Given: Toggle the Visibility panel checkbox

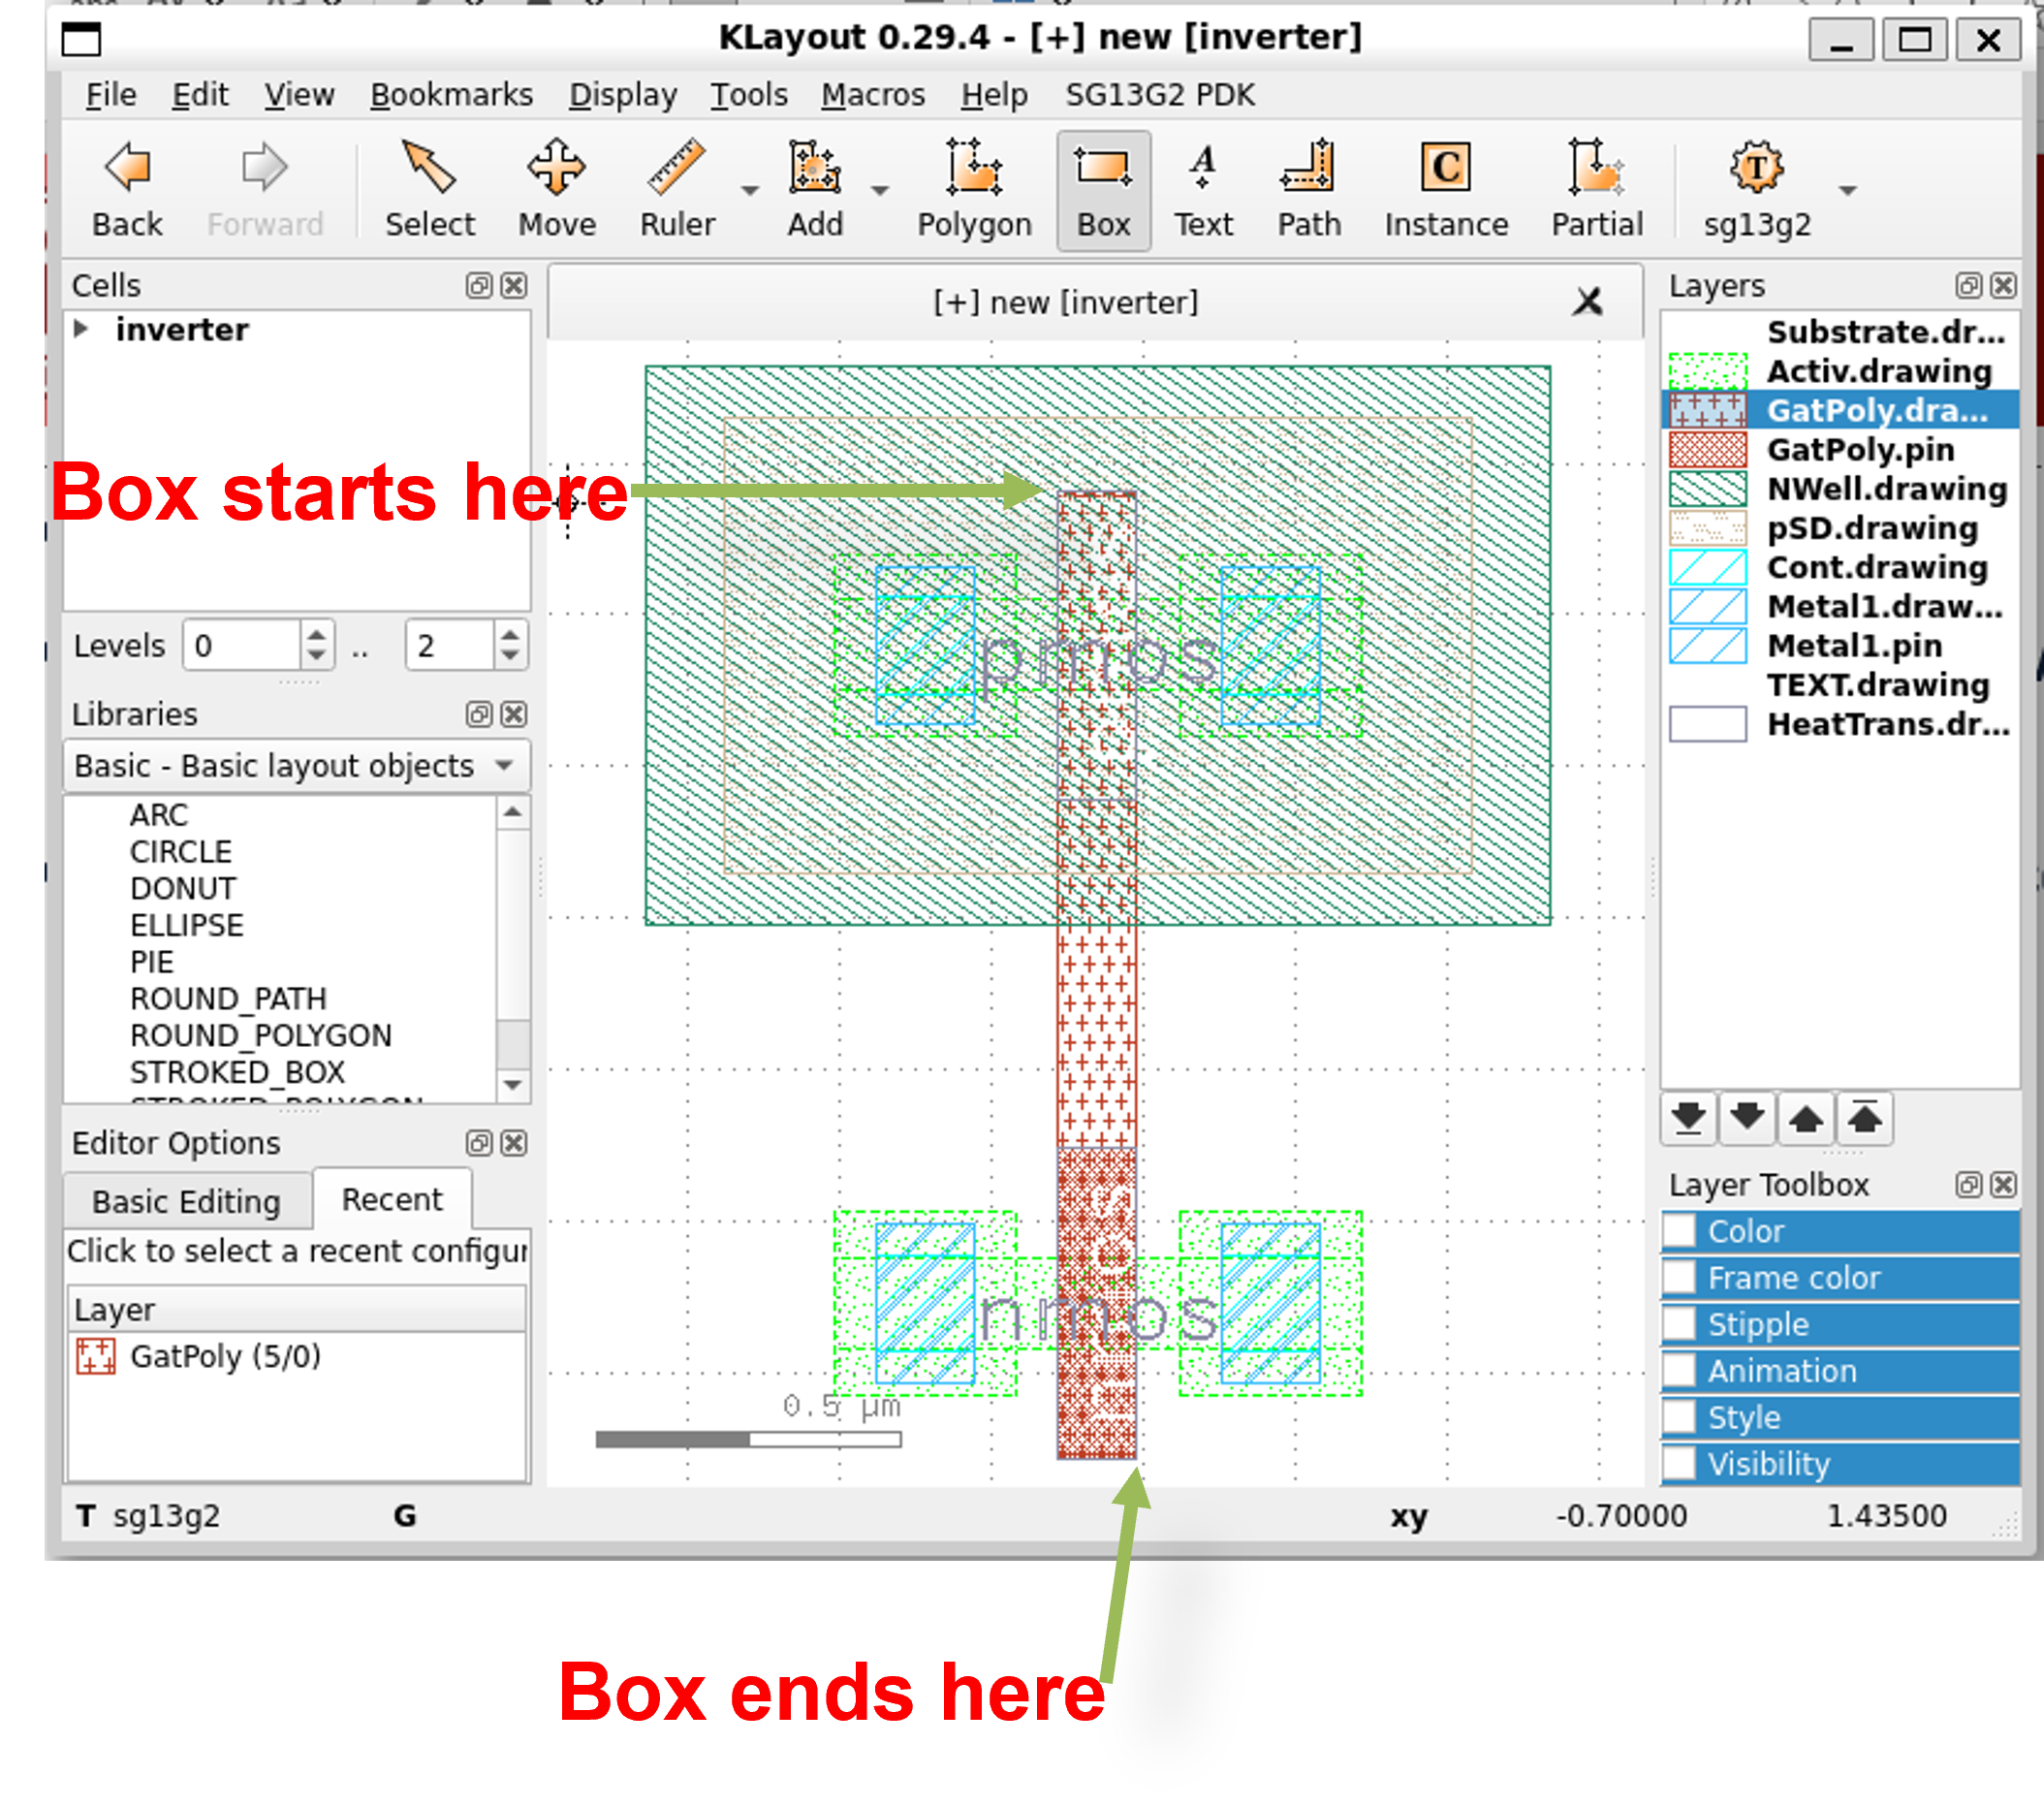Looking at the screenshot, I should pyautogui.click(x=1679, y=1464).
